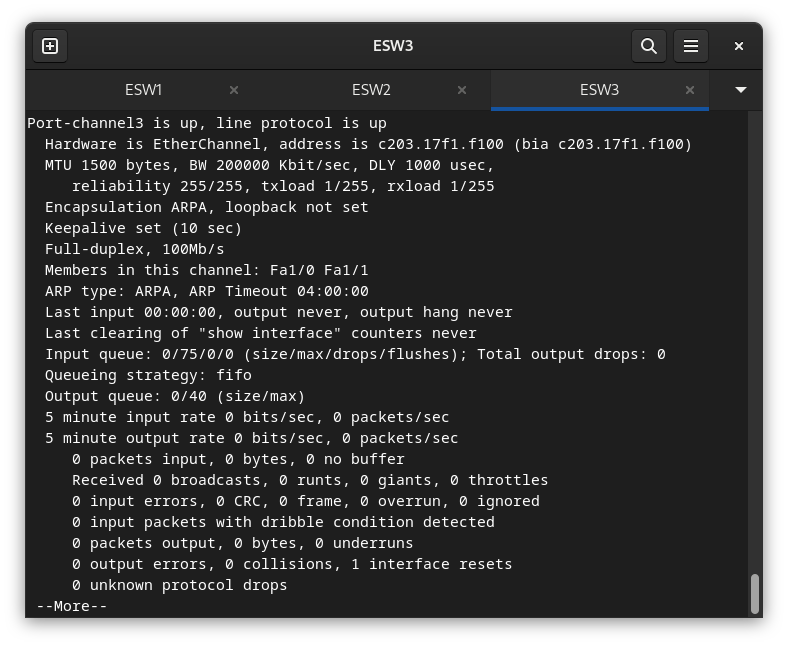Open the hamburger main menu

click(691, 46)
